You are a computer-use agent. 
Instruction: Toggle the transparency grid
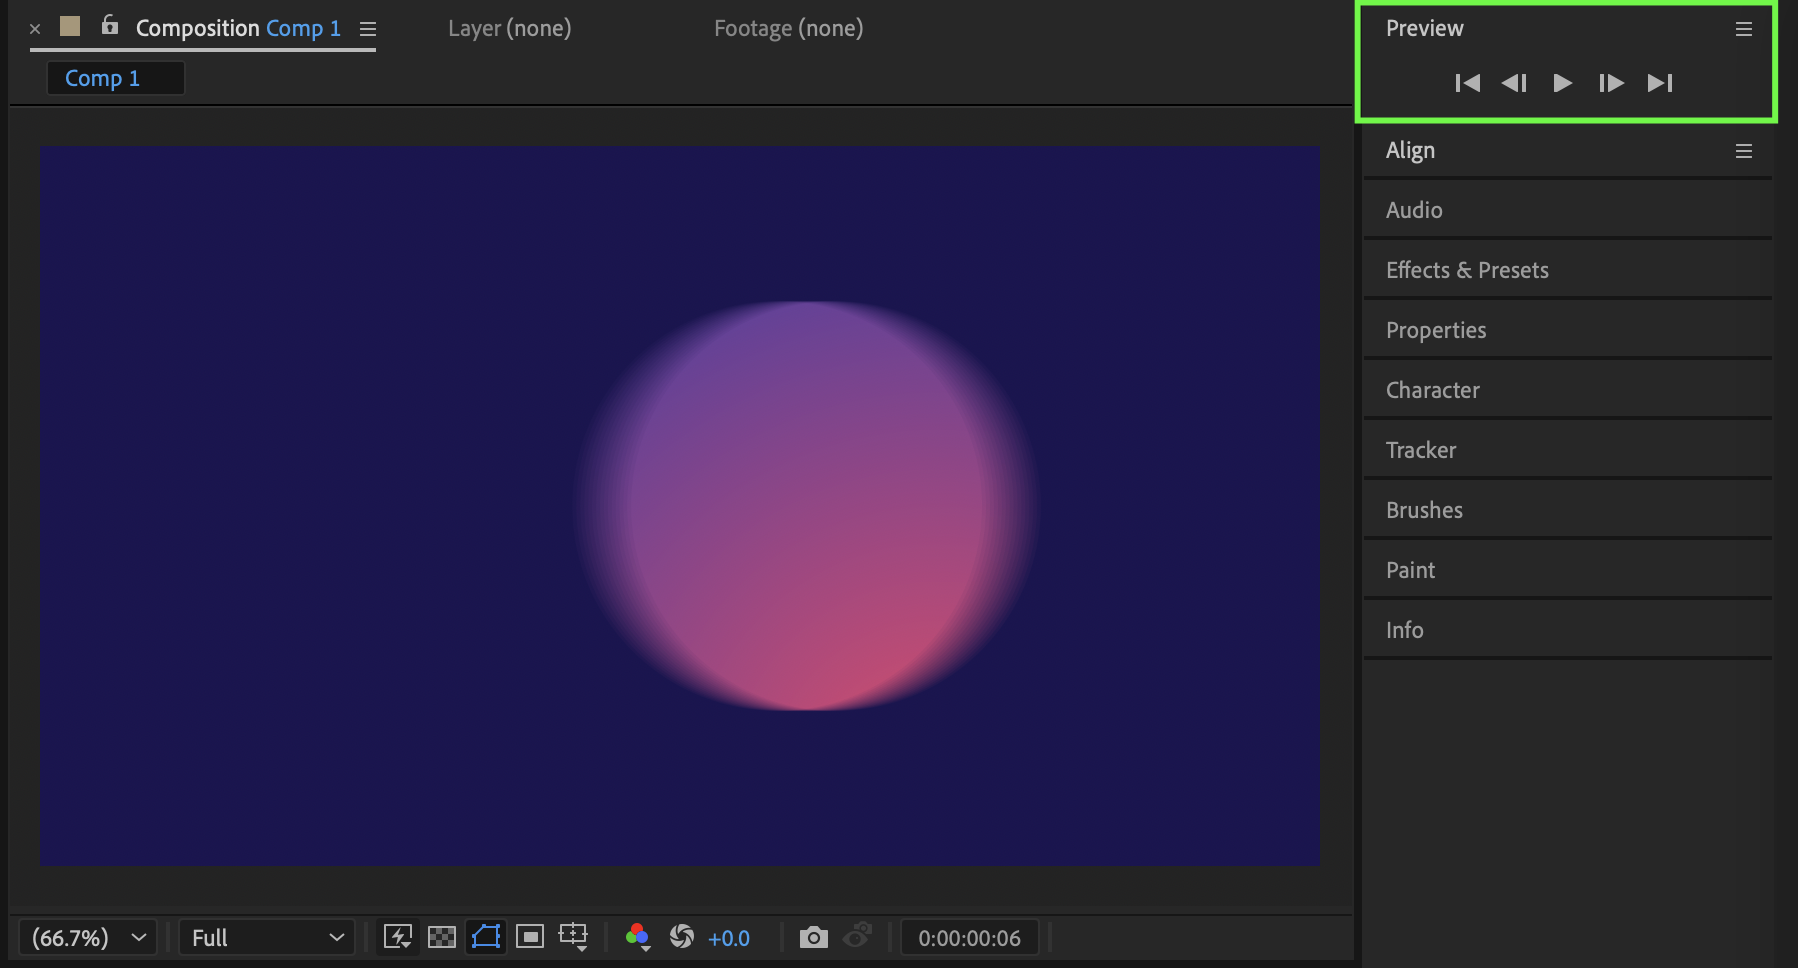(442, 937)
